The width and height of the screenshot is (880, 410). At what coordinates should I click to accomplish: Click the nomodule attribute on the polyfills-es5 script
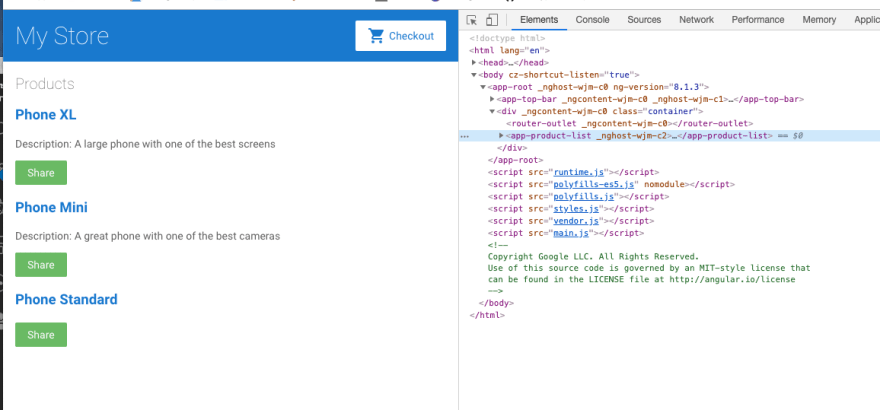click(665, 184)
